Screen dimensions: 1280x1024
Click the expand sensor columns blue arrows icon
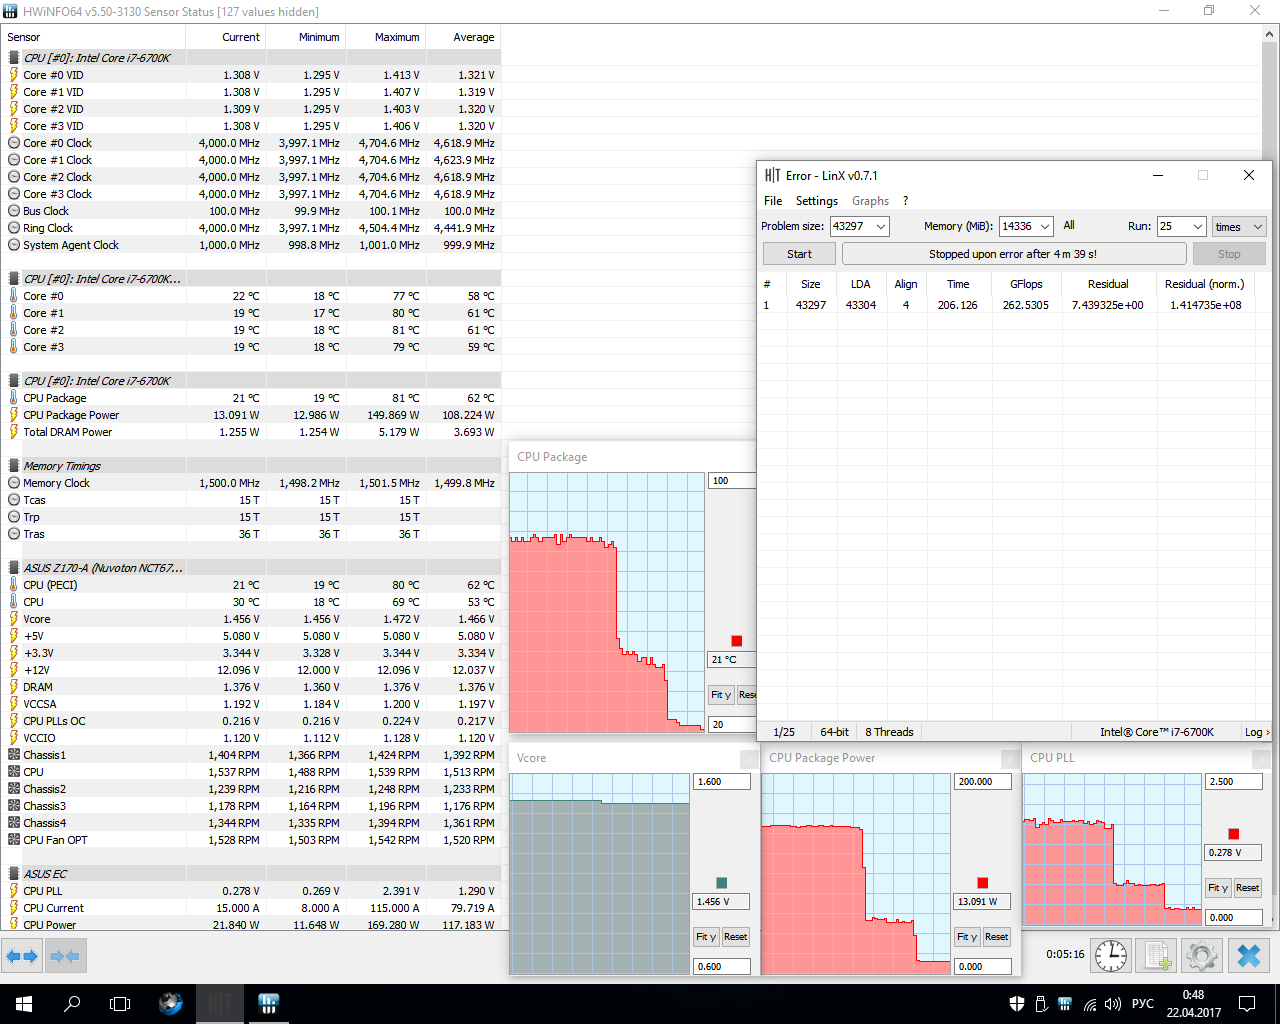point(22,956)
